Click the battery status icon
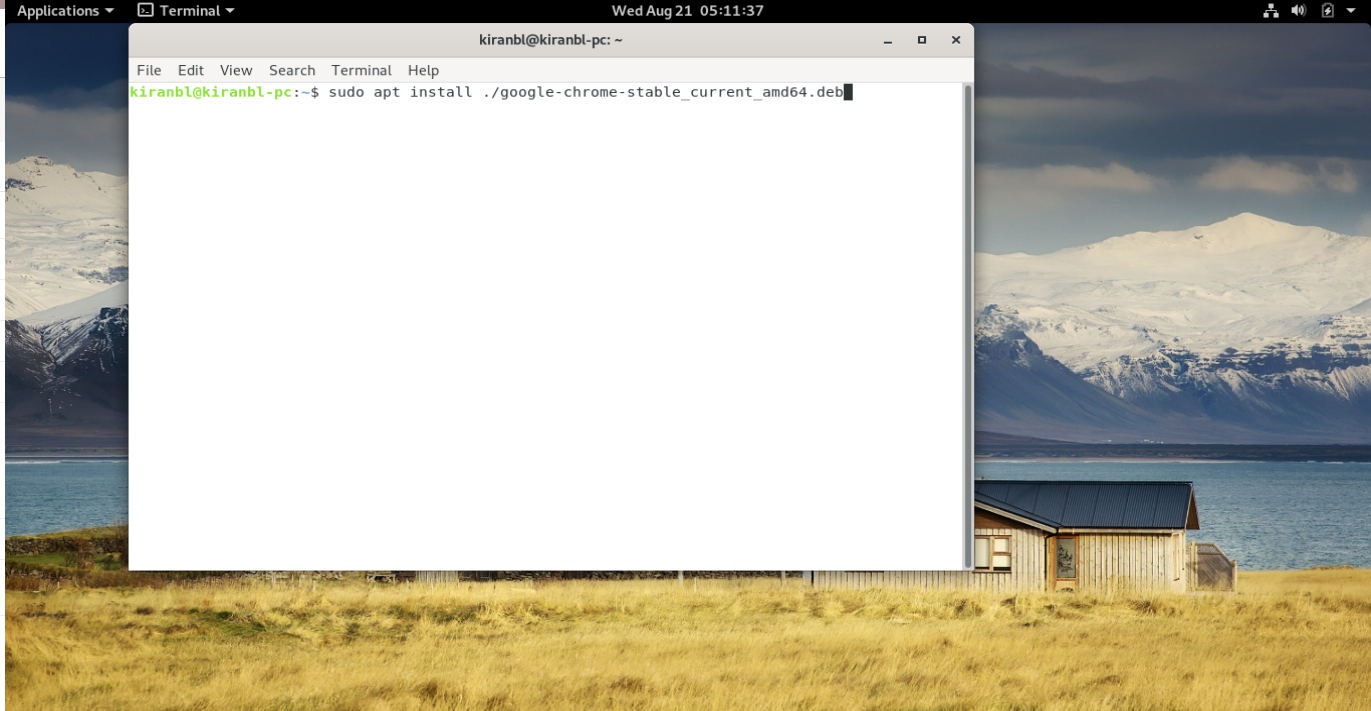The height and width of the screenshot is (711, 1371). (x=1327, y=11)
